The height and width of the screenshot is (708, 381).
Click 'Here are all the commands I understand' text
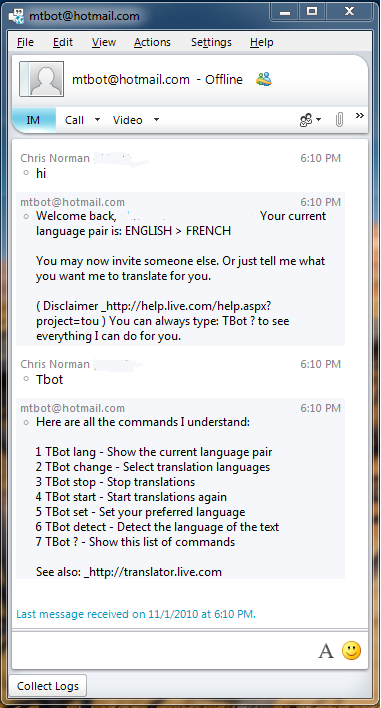coord(143,422)
